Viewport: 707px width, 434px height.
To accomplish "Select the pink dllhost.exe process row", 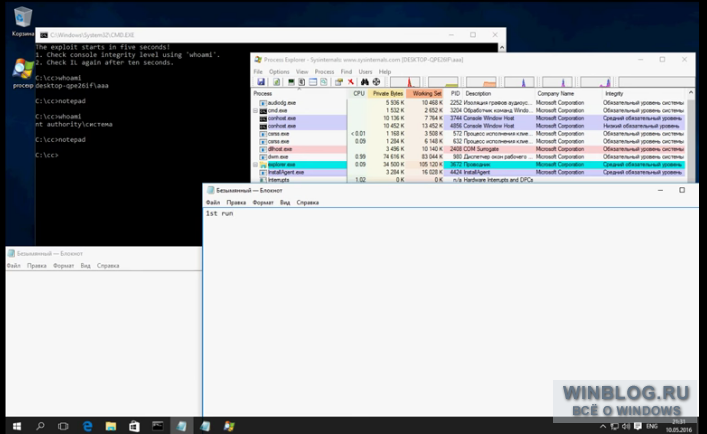I will (468, 149).
